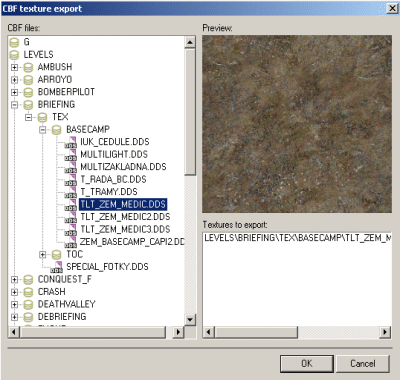Expand the BOMBERPILOT tree node
Viewport: 400px width, 380px height.
[x=14, y=92]
